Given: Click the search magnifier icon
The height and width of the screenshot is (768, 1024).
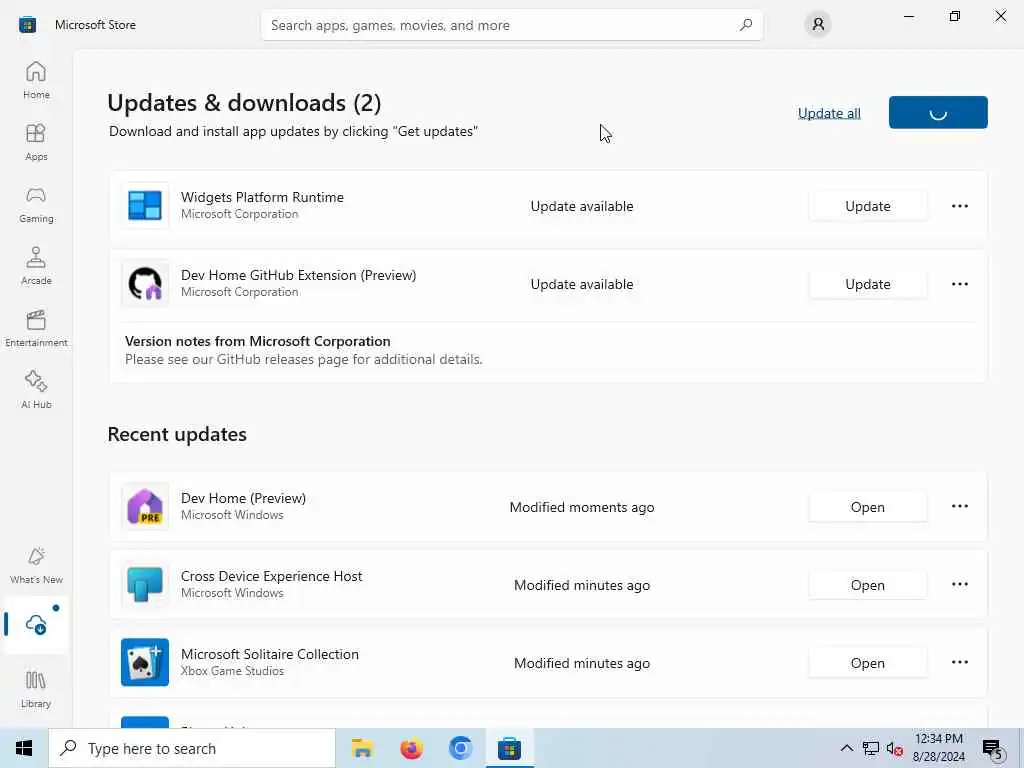Looking at the screenshot, I should tap(746, 25).
